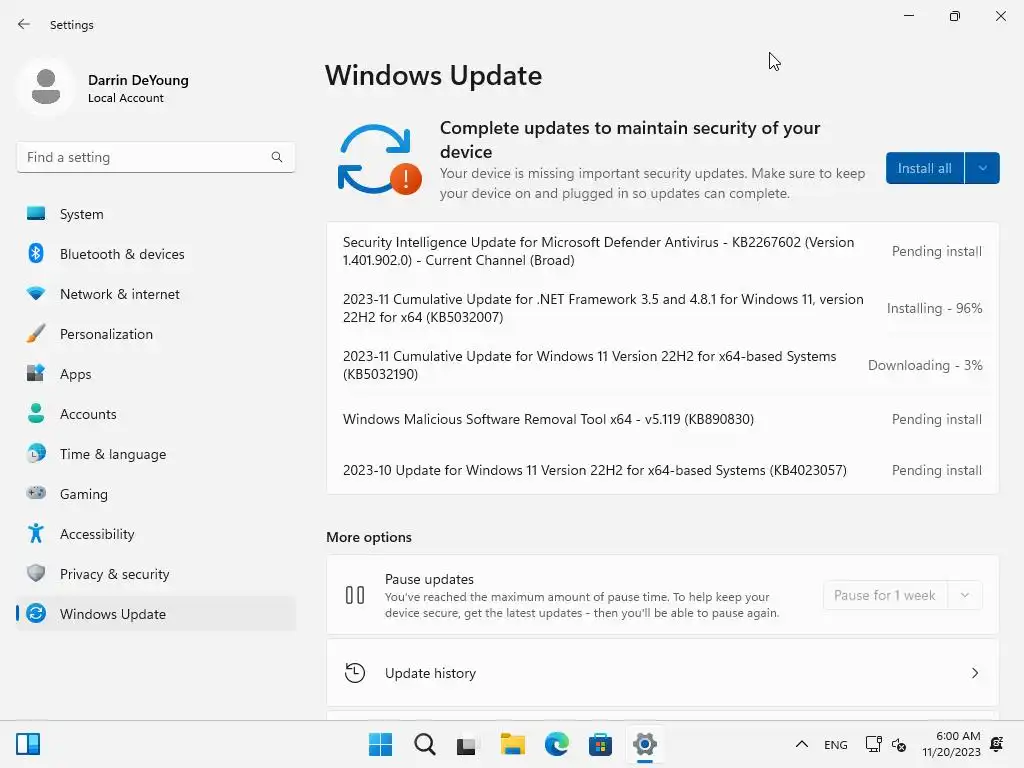Click Local Account label
The height and width of the screenshot is (768, 1024).
coord(125,98)
